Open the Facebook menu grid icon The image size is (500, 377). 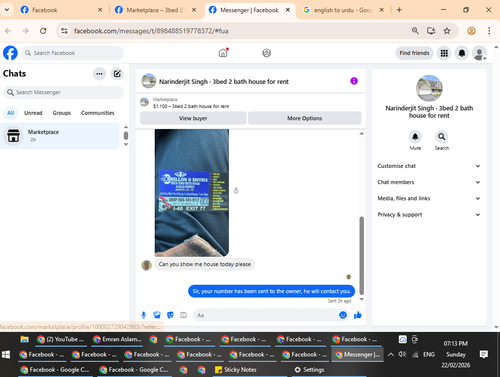444,53
